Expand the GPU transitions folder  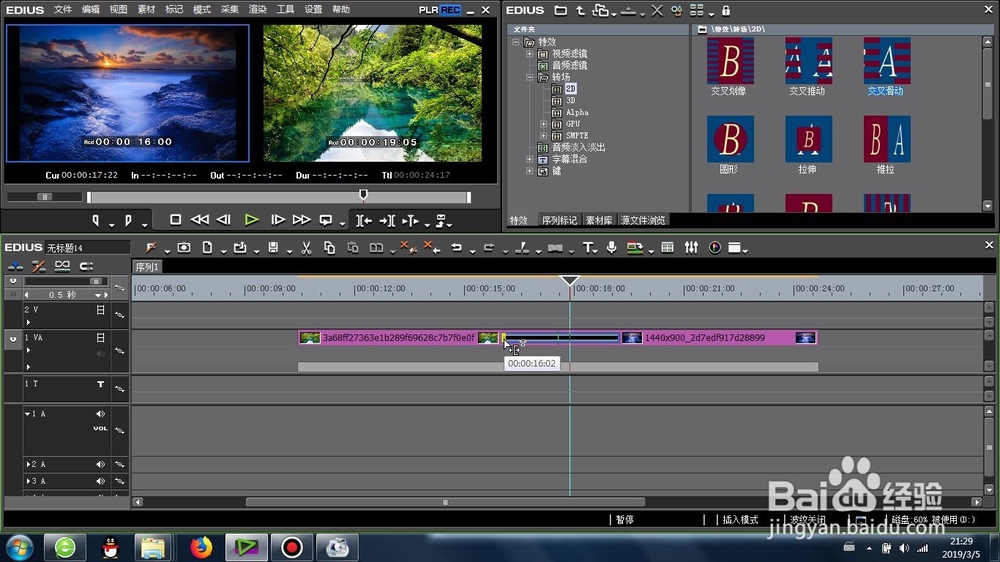pyautogui.click(x=543, y=124)
